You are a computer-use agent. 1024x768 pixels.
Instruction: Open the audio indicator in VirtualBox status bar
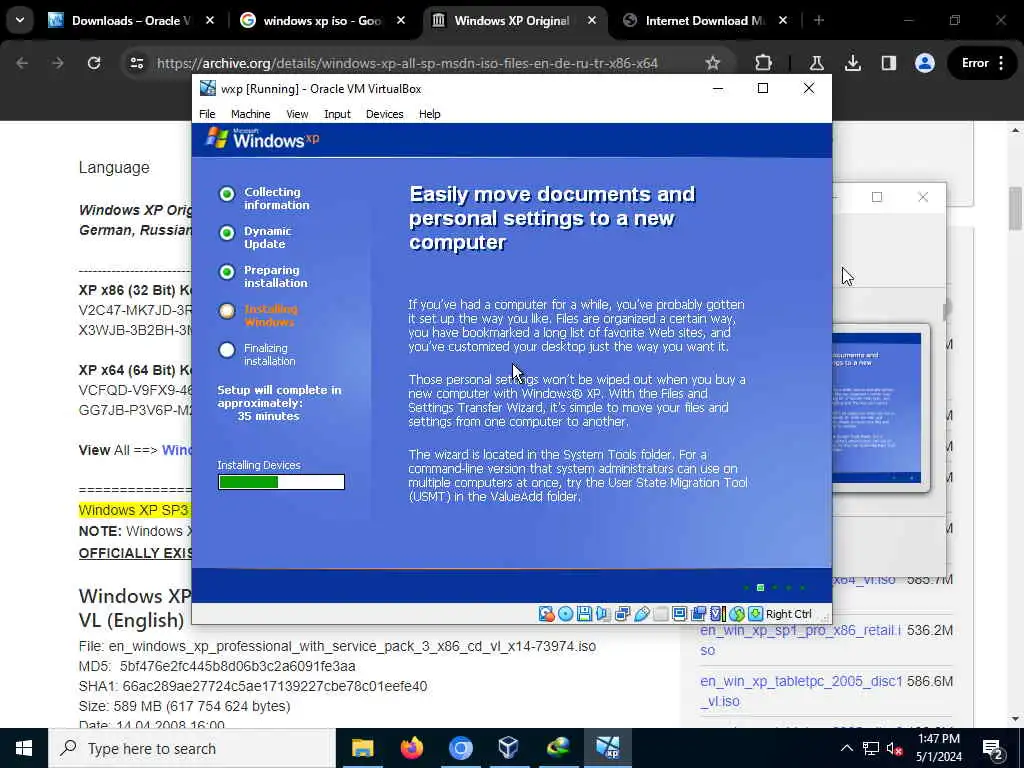[603, 614]
